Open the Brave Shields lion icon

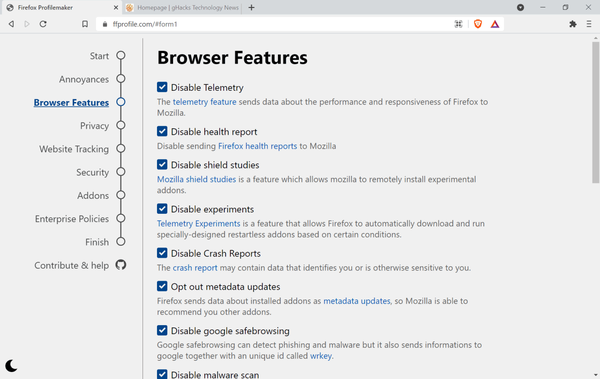[478, 24]
